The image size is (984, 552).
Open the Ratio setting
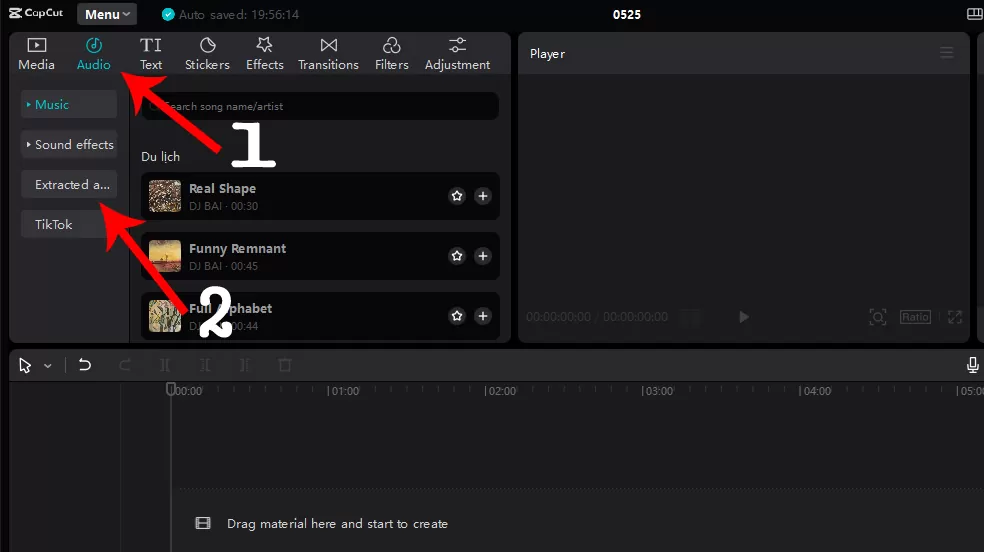[x=915, y=317]
